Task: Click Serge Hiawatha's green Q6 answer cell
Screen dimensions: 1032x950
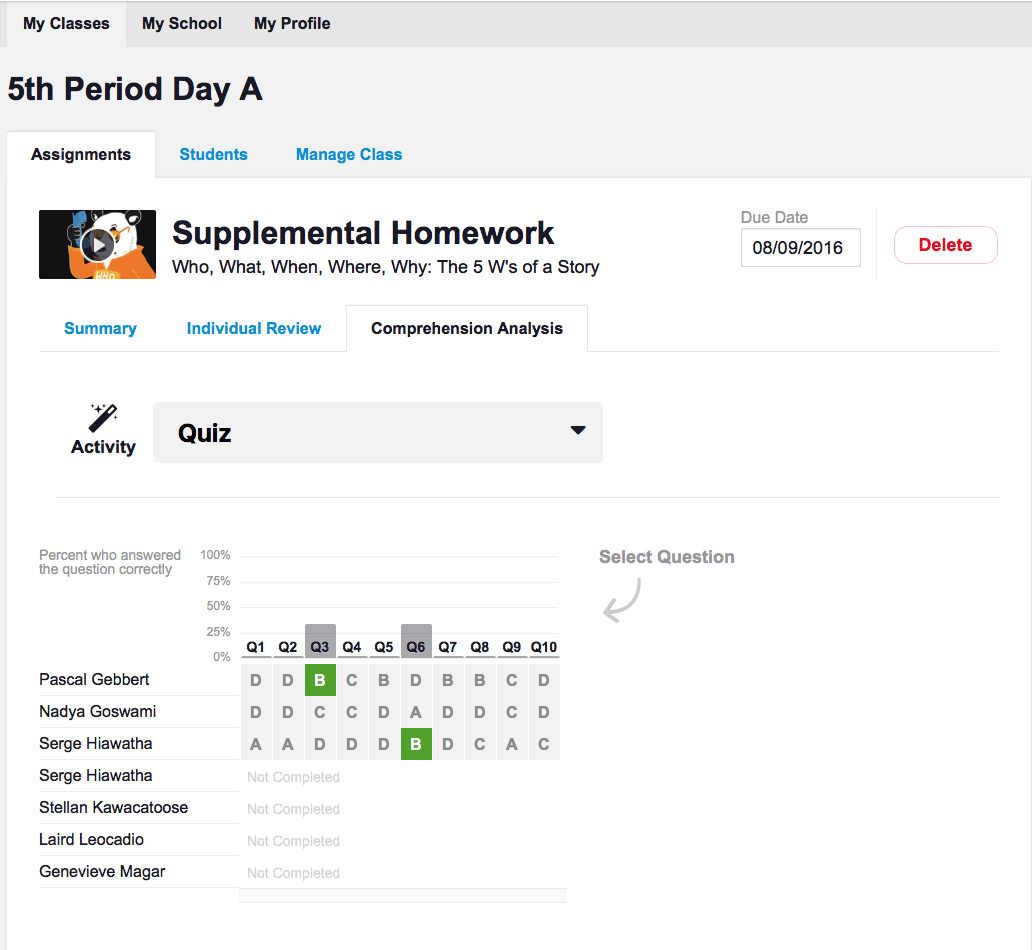Action: coord(416,744)
